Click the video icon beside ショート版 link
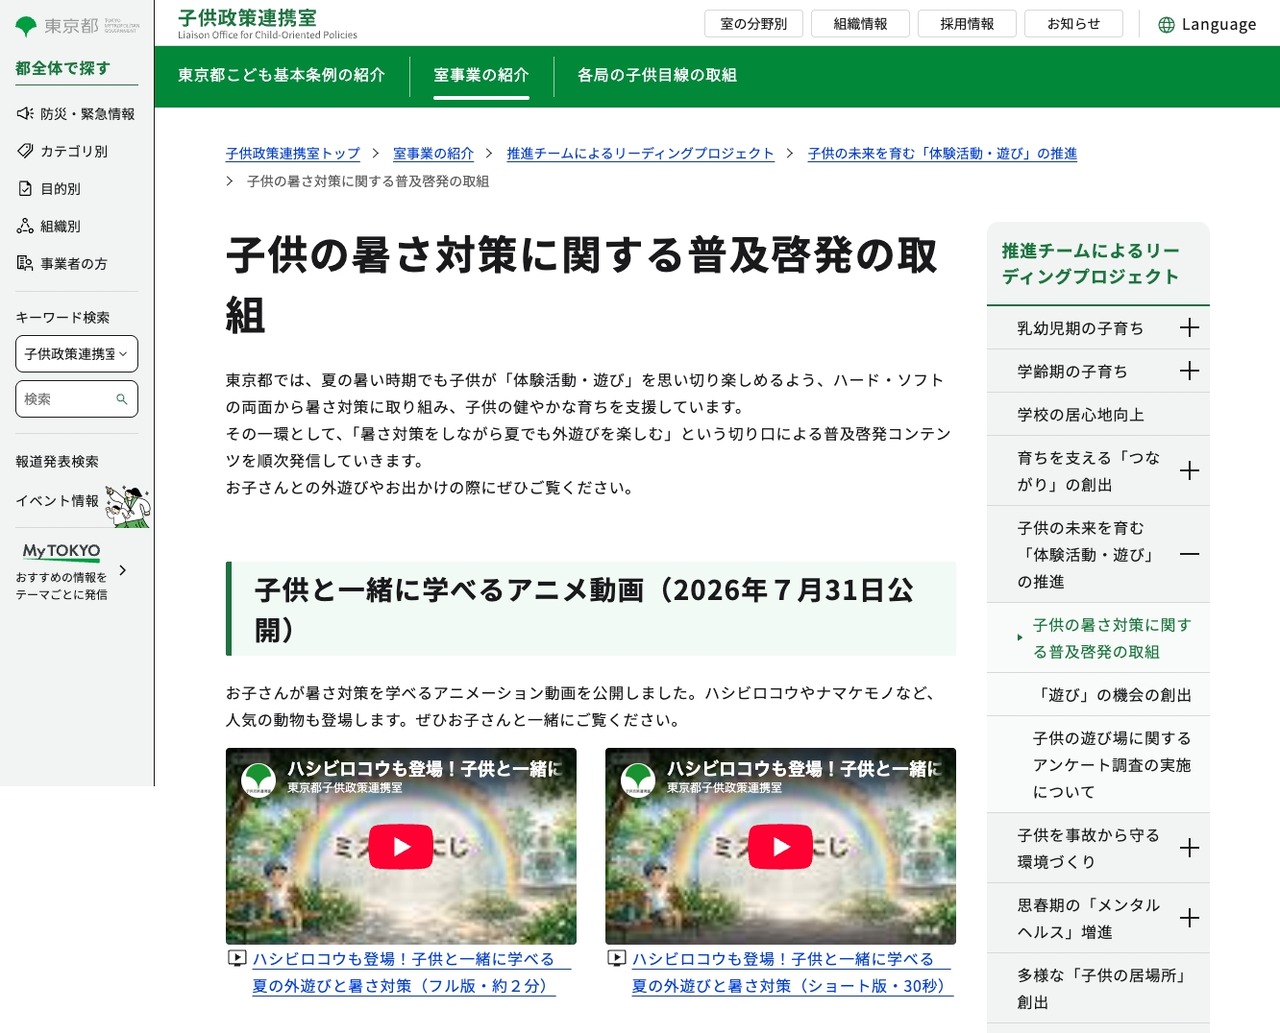Screen dimensions: 1280x1033 click(x=617, y=958)
